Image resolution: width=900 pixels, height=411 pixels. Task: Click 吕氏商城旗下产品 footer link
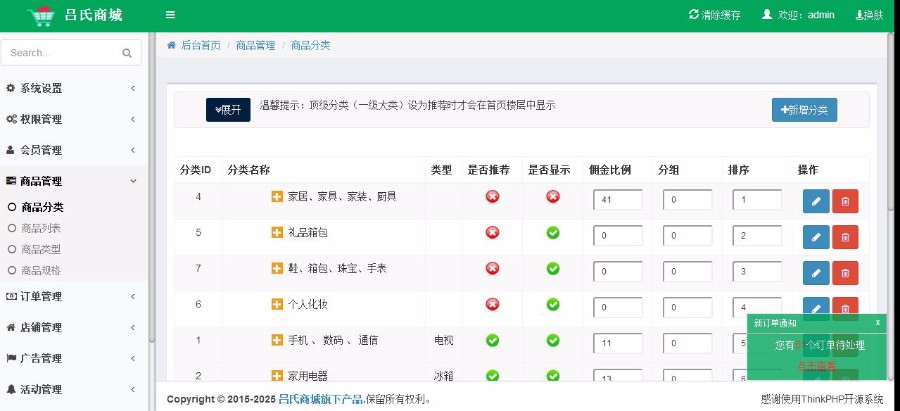click(x=321, y=399)
